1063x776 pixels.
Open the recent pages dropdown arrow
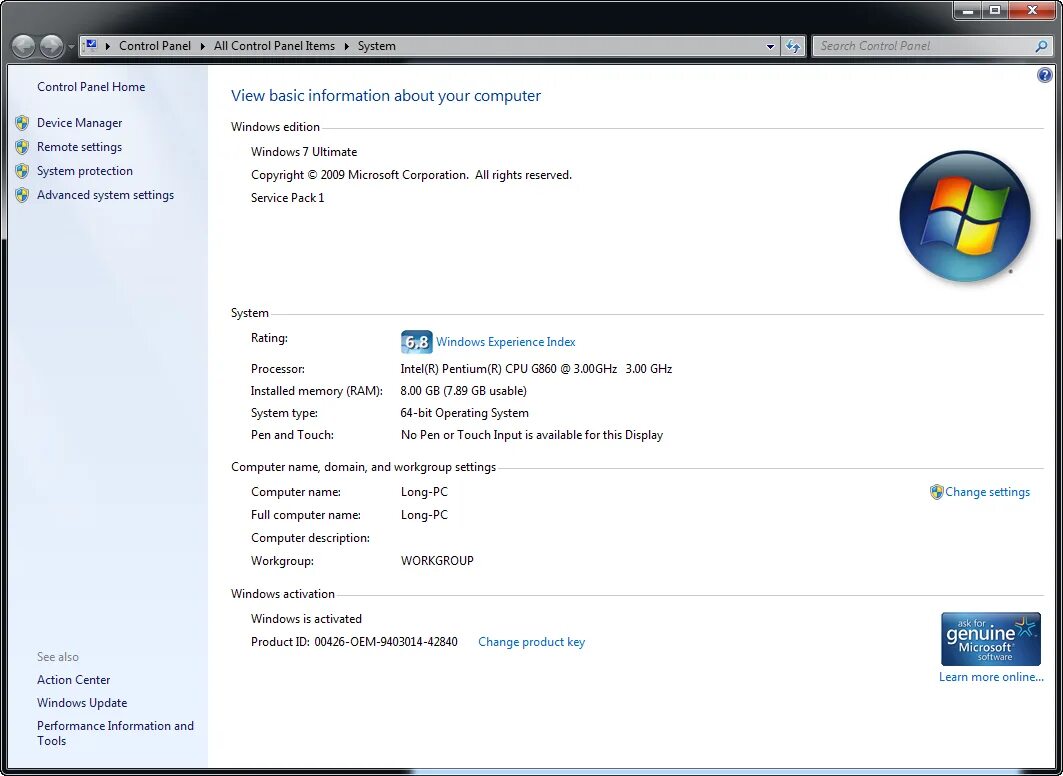[x=71, y=47]
